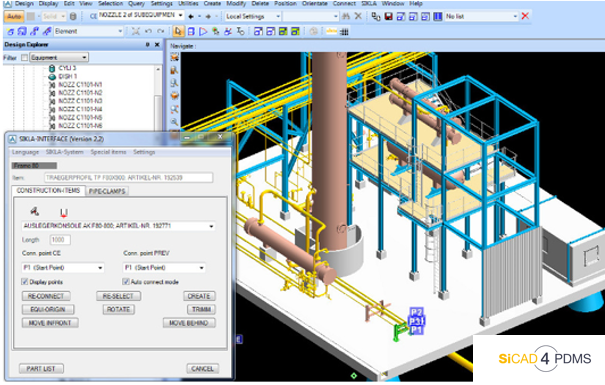Click the bottom magnifier zoom icon in sidebar
605x385 pixels.
pos(174,122)
